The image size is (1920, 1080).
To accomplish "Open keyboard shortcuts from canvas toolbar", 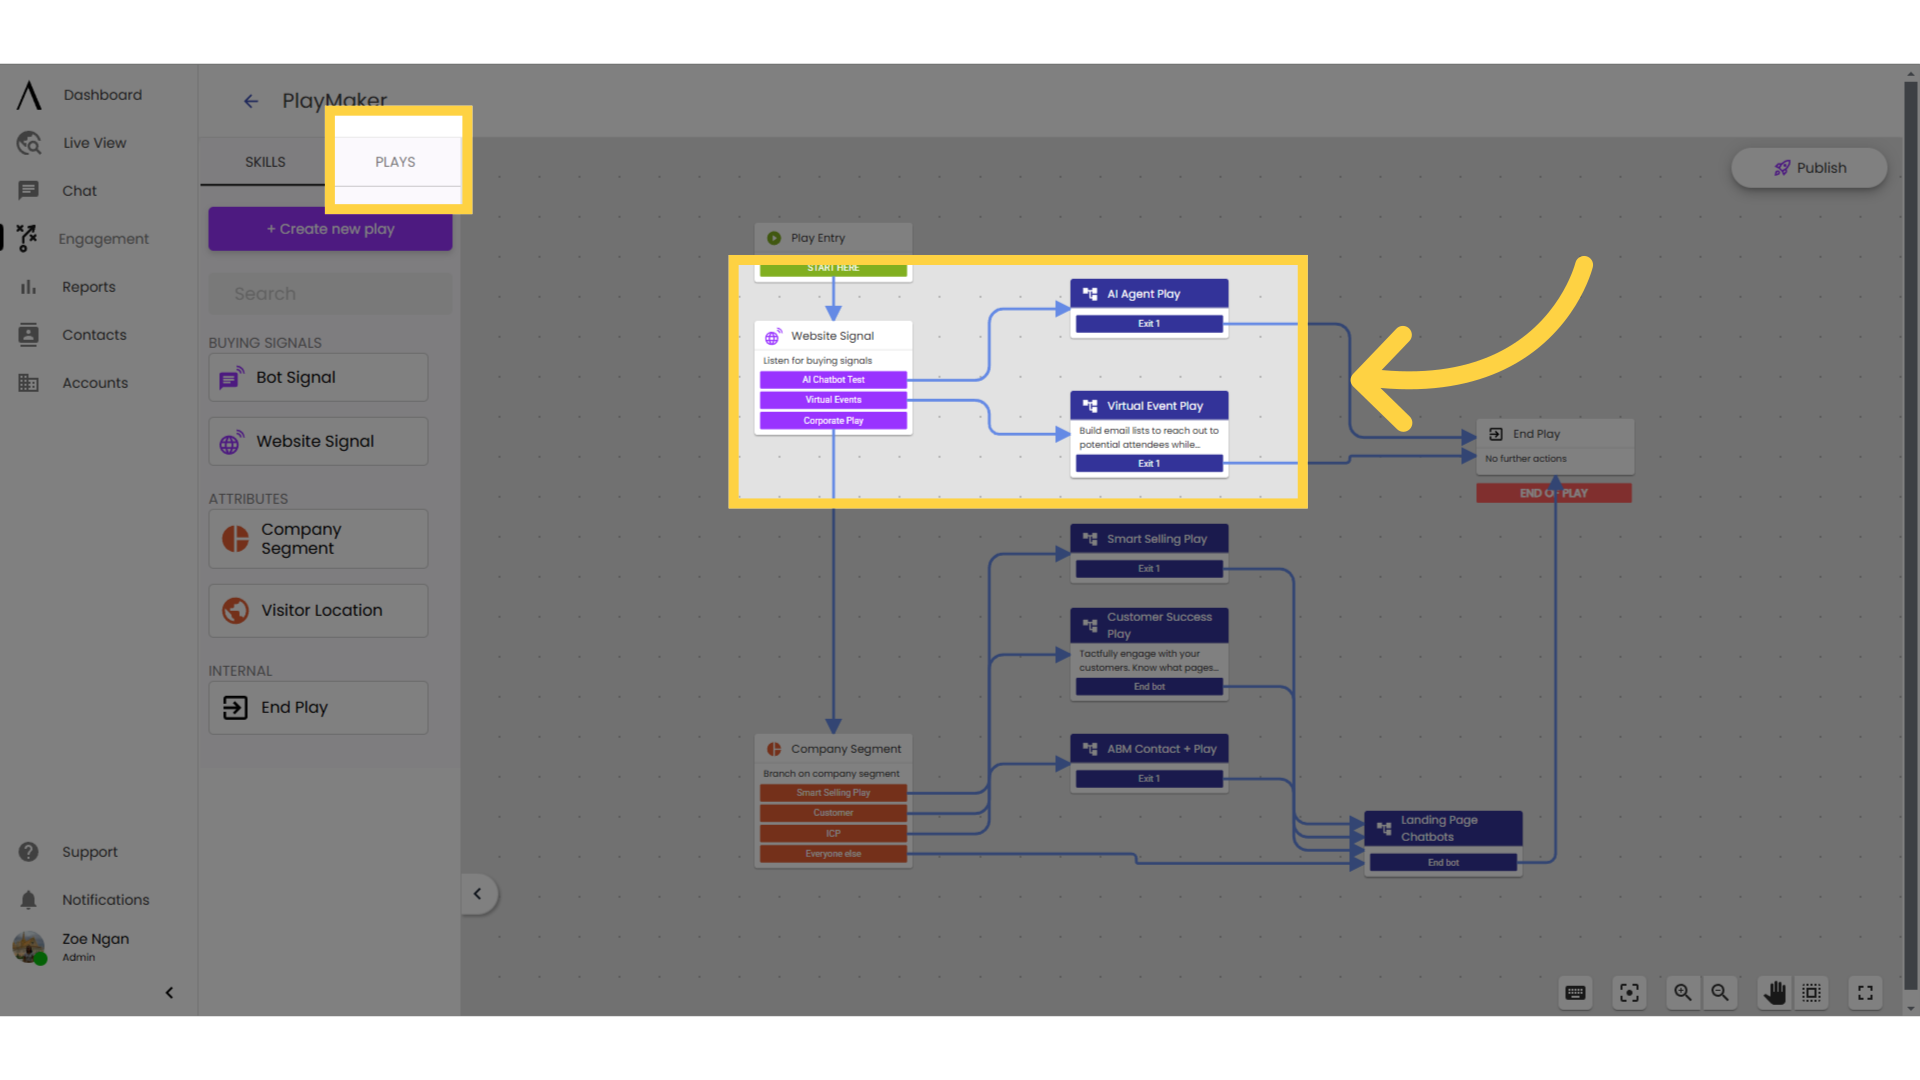I will [x=1576, y=993].
